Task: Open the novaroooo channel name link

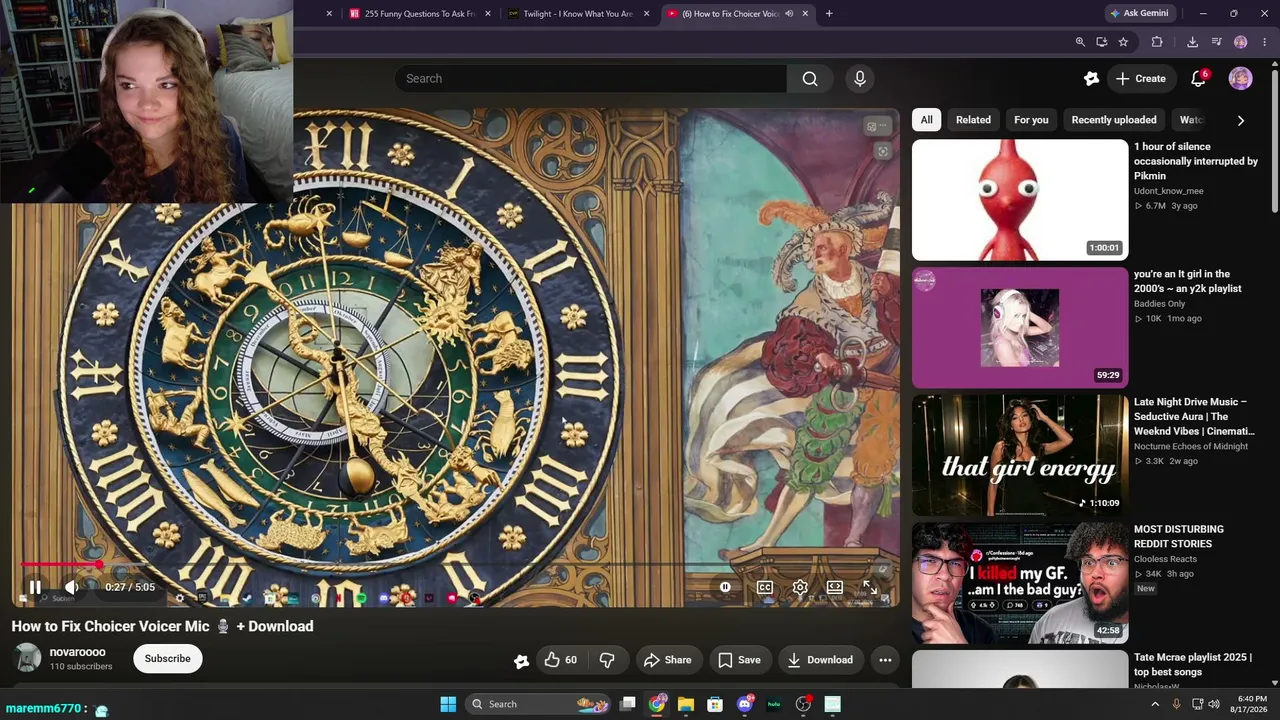Action: [77, 652]
